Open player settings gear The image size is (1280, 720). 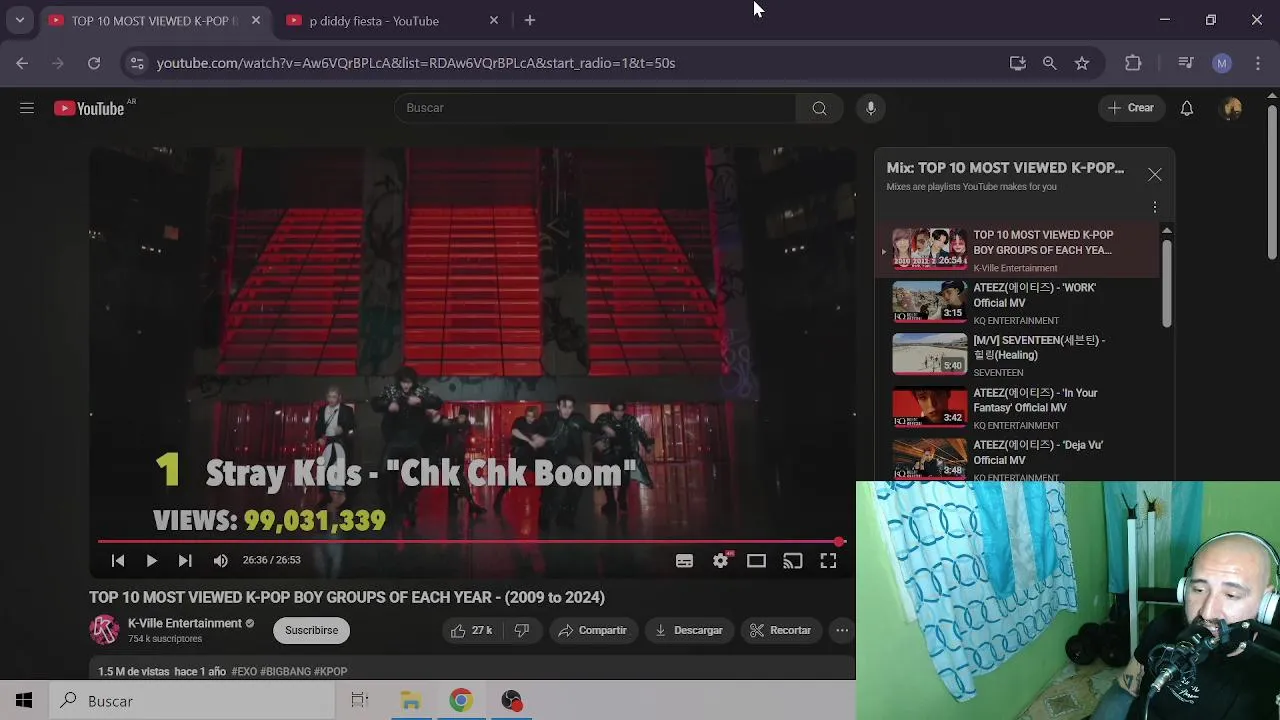click(x=721, y=561)
